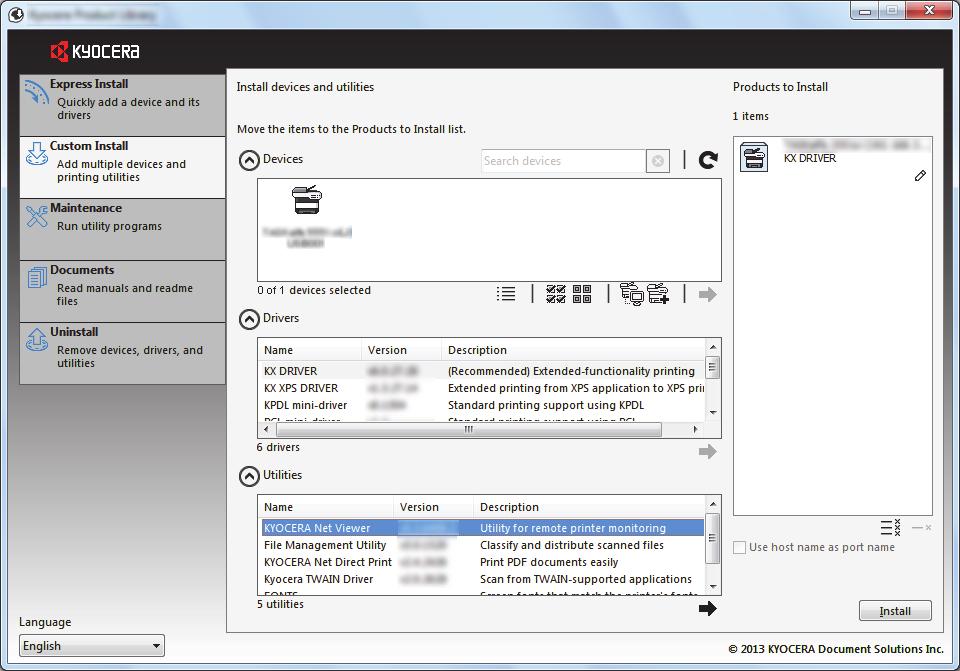Remove all items from Products list
960x671 pixels.
pyautogui.click(x=891, y=527)
